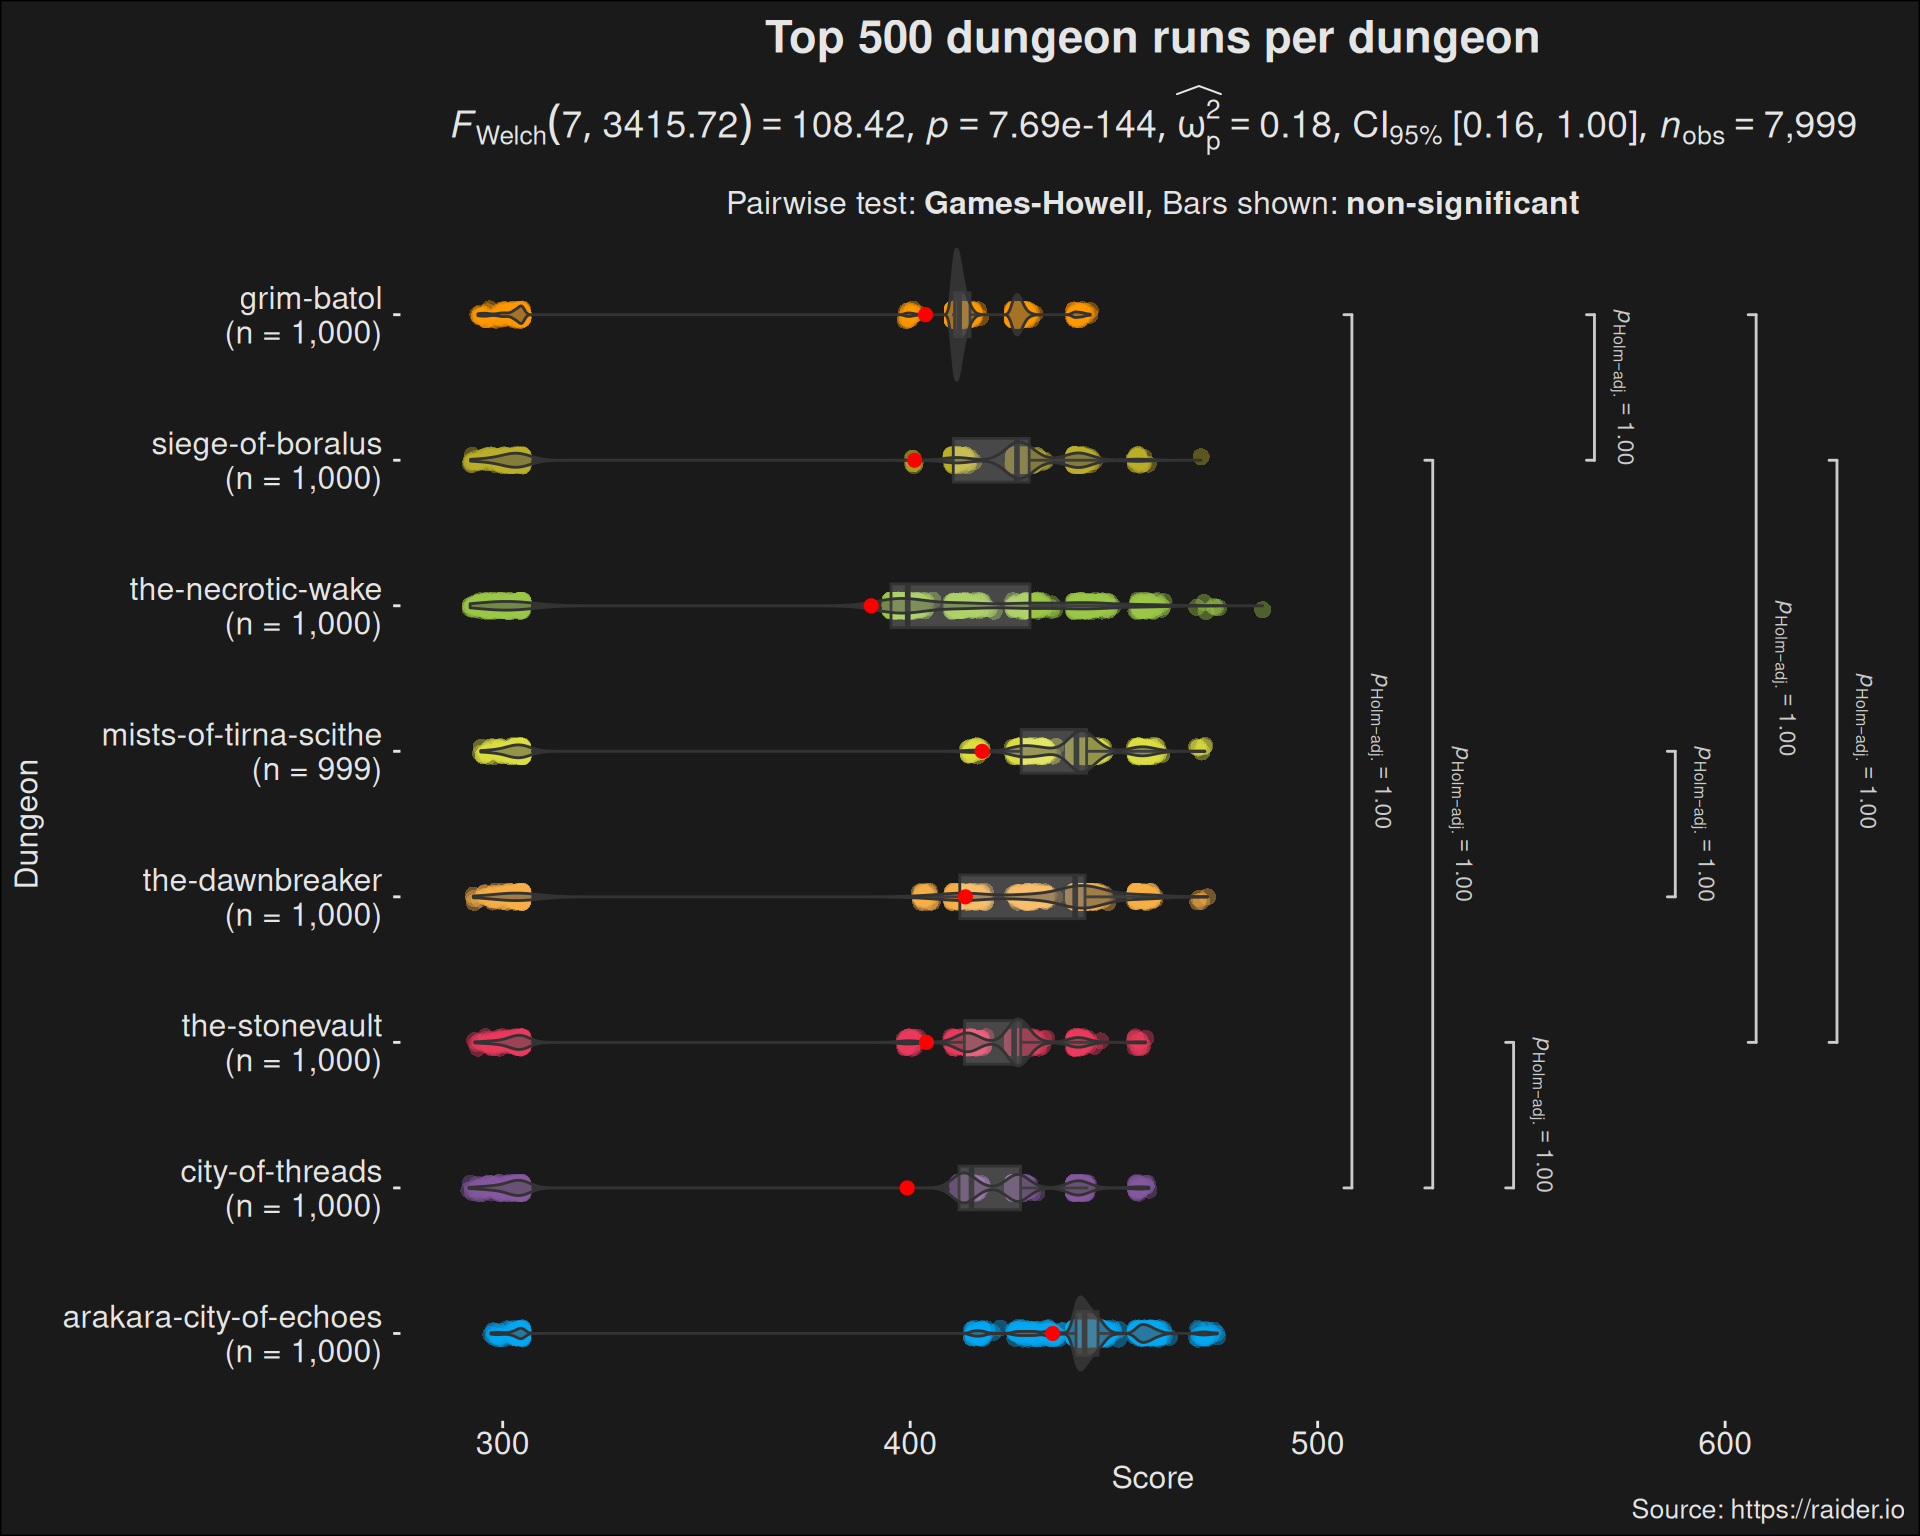Click the 500 tick on Score axis
The width and height of the screenshot is (1920, 1536).
point(1317,1443)
